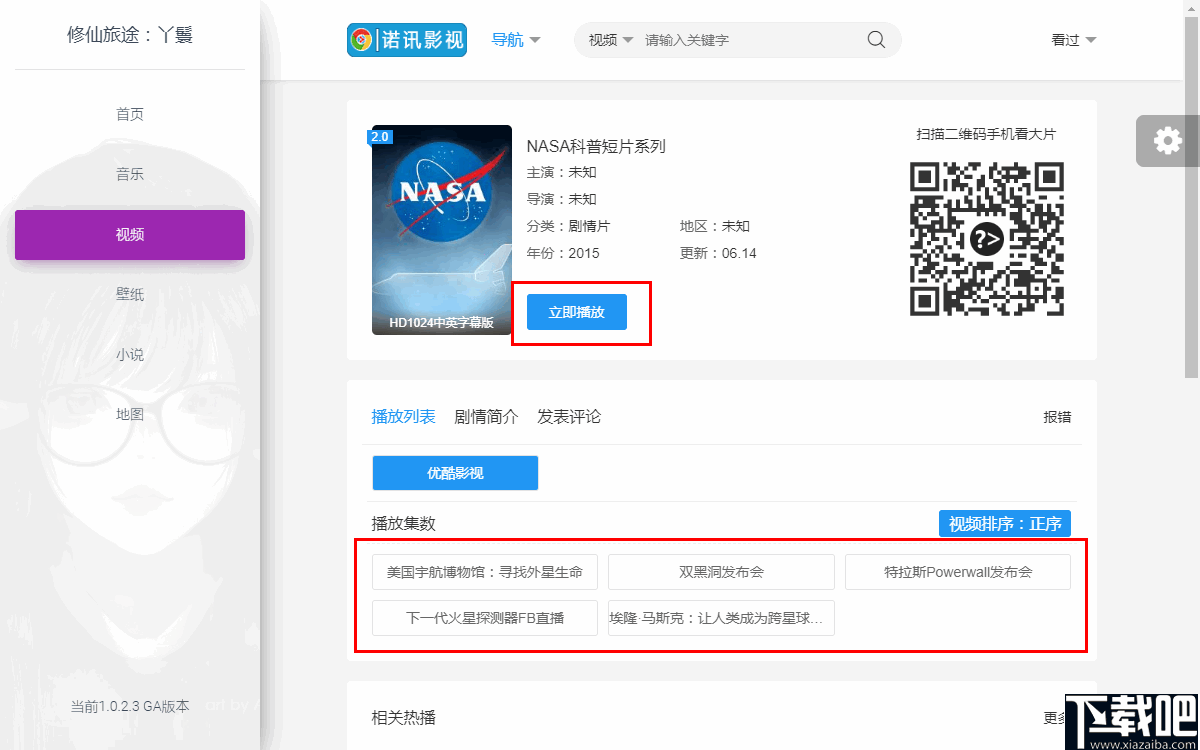
Task: Click the 立即播放 button
Action: [x=577, y=312]
